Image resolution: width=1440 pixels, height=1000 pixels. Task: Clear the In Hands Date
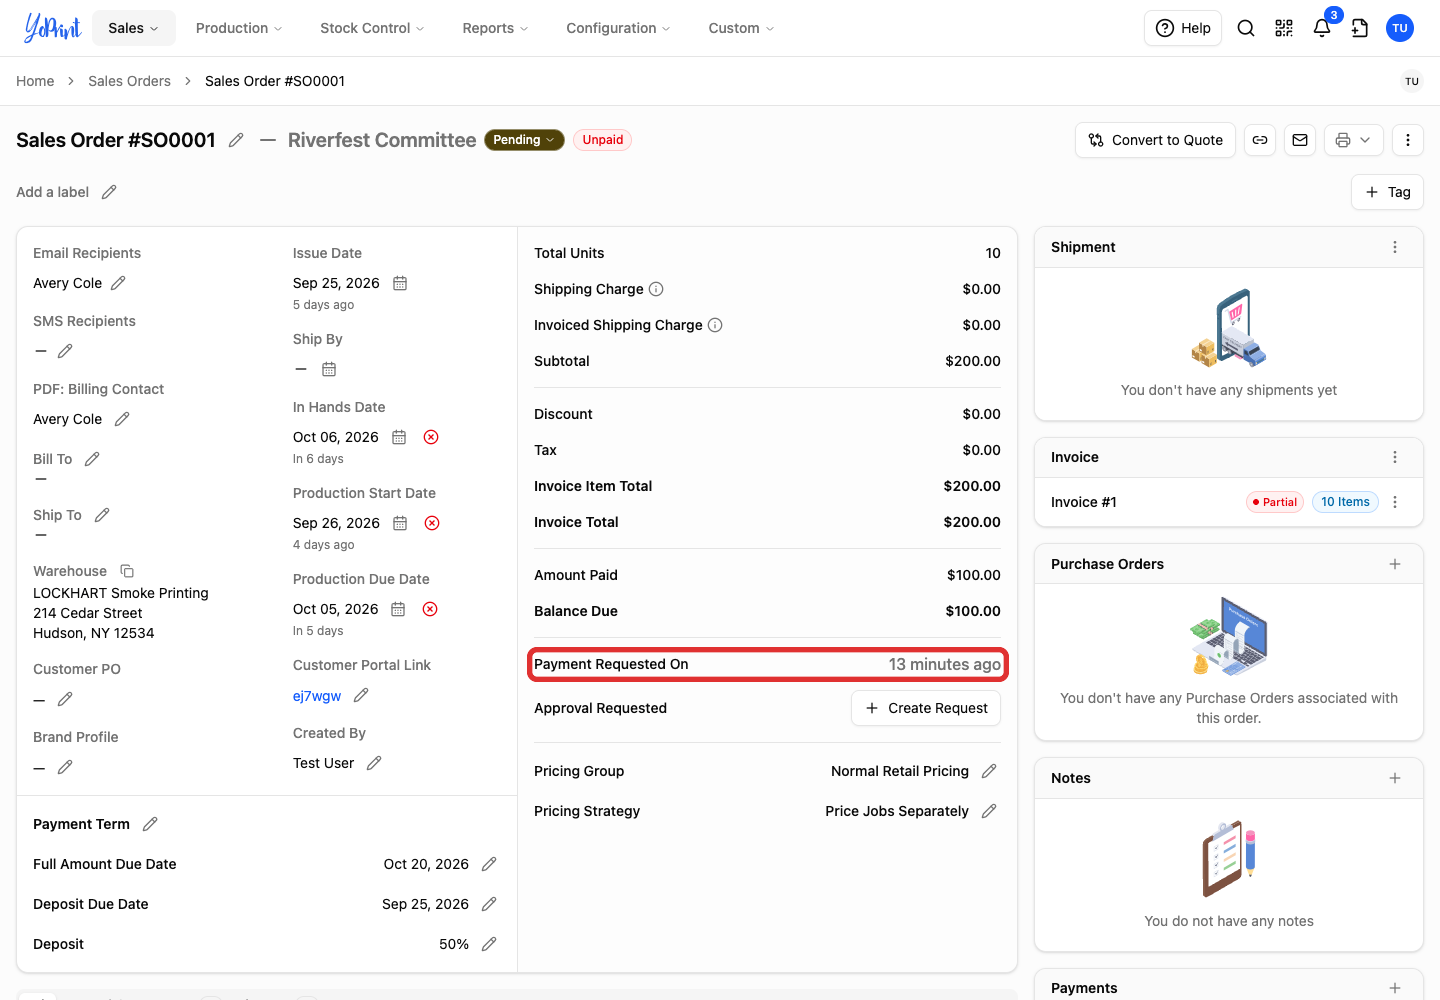pyautogui.click(x=431, y=437)
